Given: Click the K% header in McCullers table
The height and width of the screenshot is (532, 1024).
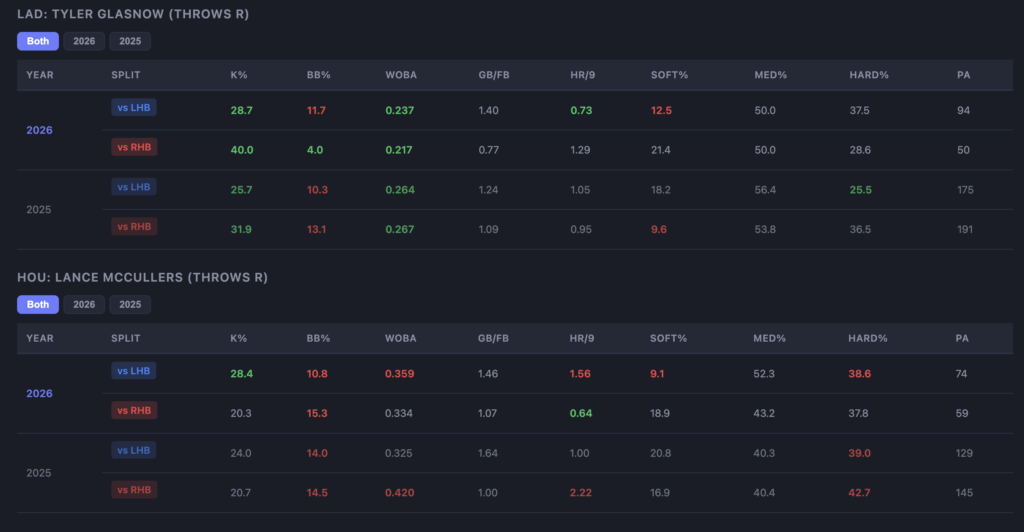Looking at the screenshot, I should [x=238, y=338].
